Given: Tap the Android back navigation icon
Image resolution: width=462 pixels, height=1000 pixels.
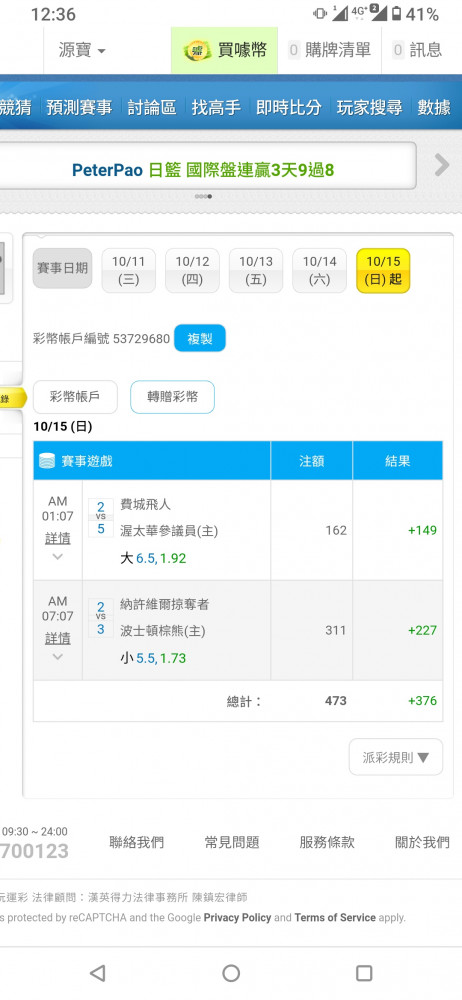Looking at the screenshot, I should pos(98,973).
